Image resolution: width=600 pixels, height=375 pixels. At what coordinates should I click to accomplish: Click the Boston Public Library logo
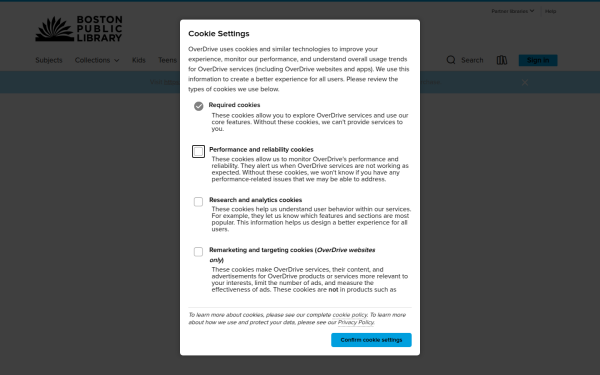(x=79, y=29)
